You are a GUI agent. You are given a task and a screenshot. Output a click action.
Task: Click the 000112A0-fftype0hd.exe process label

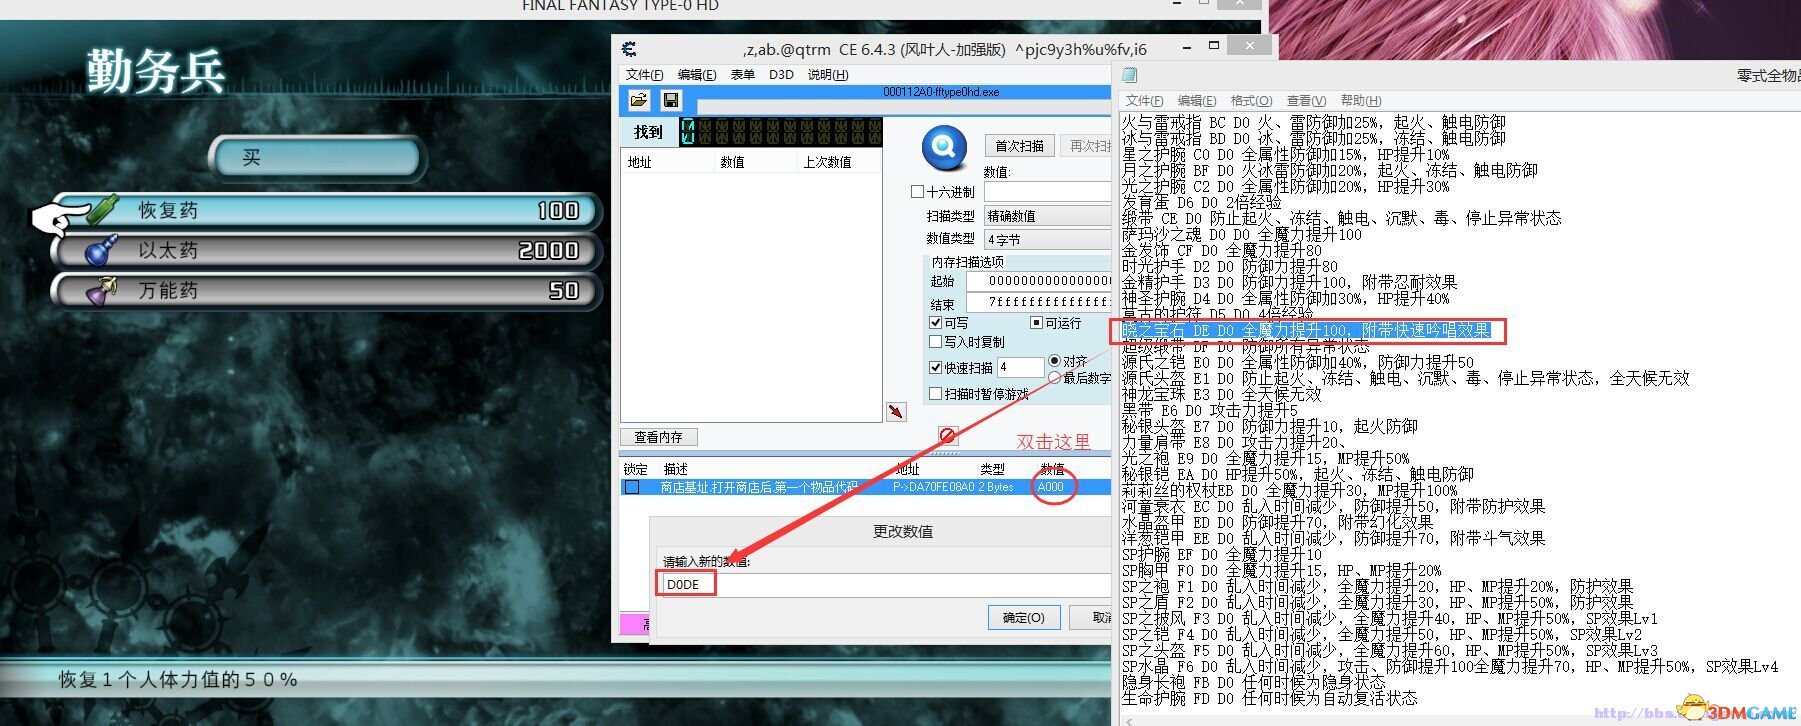[941, 92]
